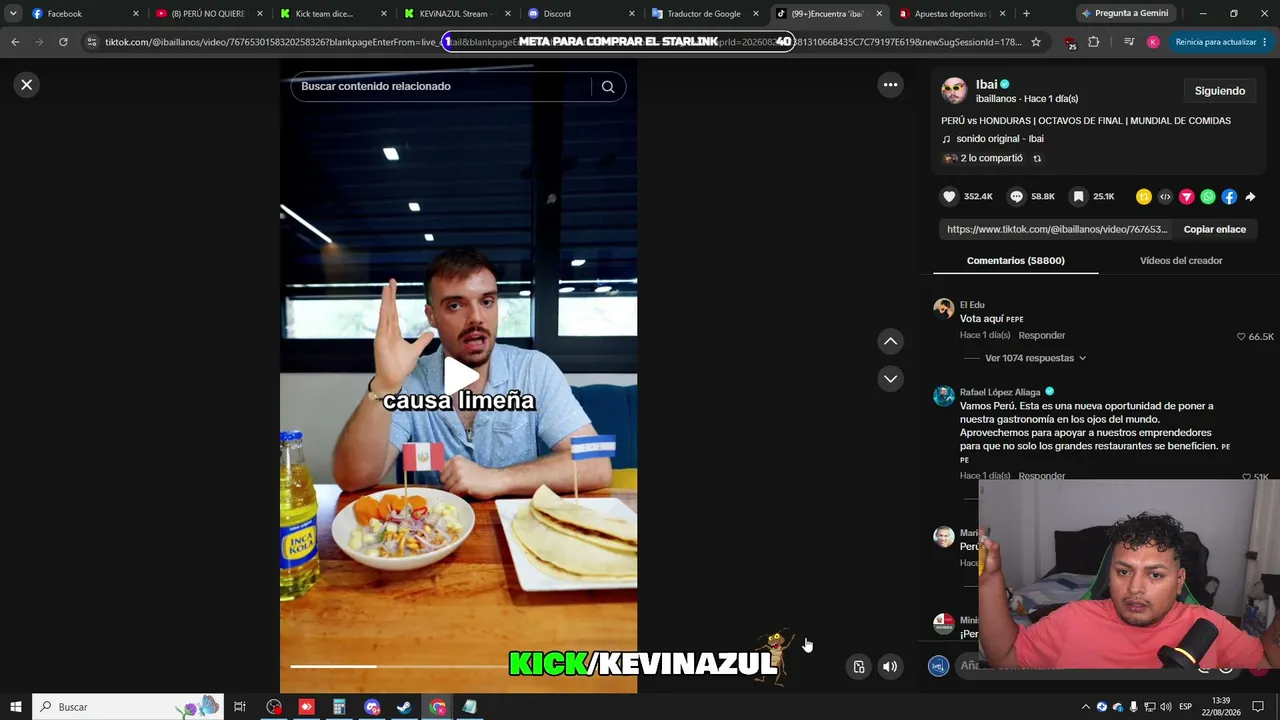Switch to KEVINAZUL Stream tab

click(458, 14)
